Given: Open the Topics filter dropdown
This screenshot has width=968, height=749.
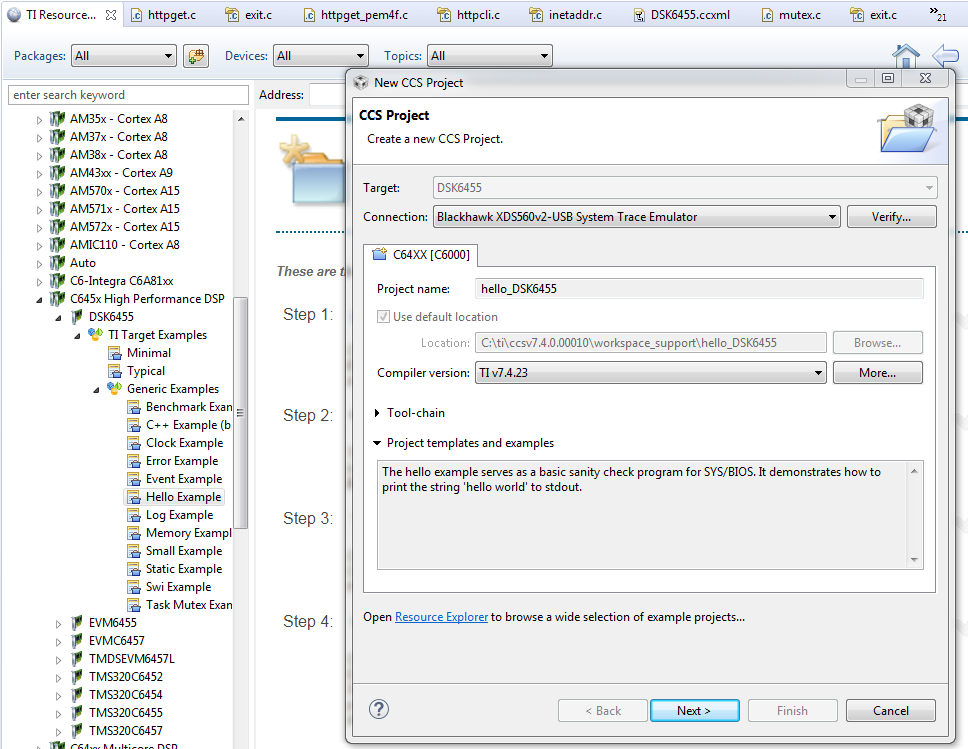Looking at the screenshot, I should click(x=490, y=56).
